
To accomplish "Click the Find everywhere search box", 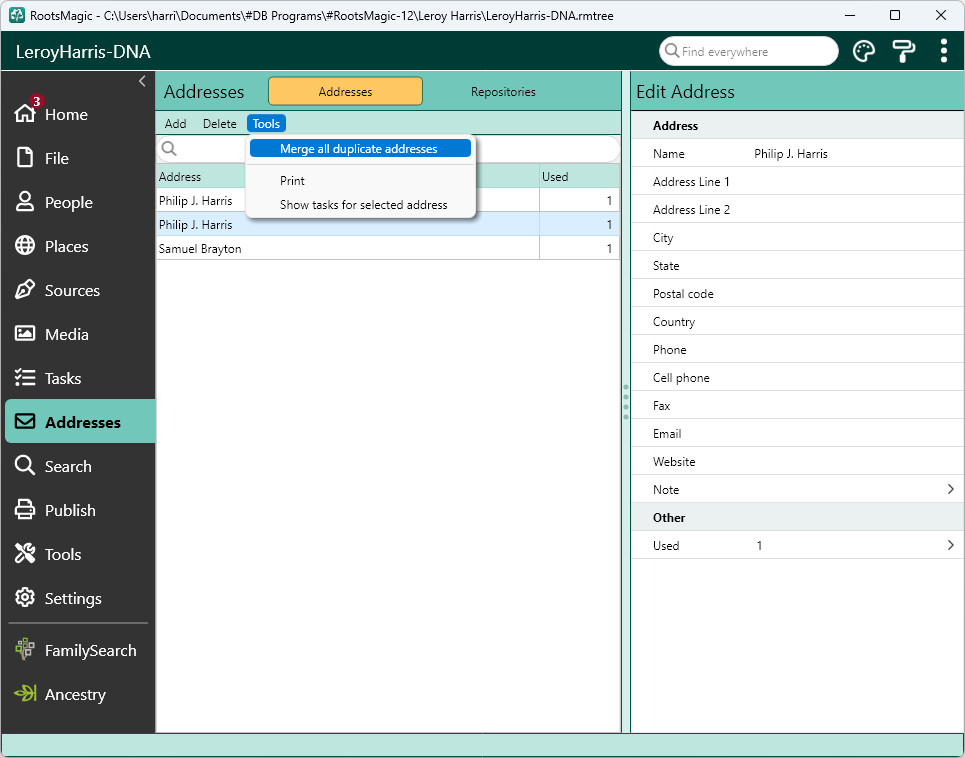I will [x=748, y=51].
